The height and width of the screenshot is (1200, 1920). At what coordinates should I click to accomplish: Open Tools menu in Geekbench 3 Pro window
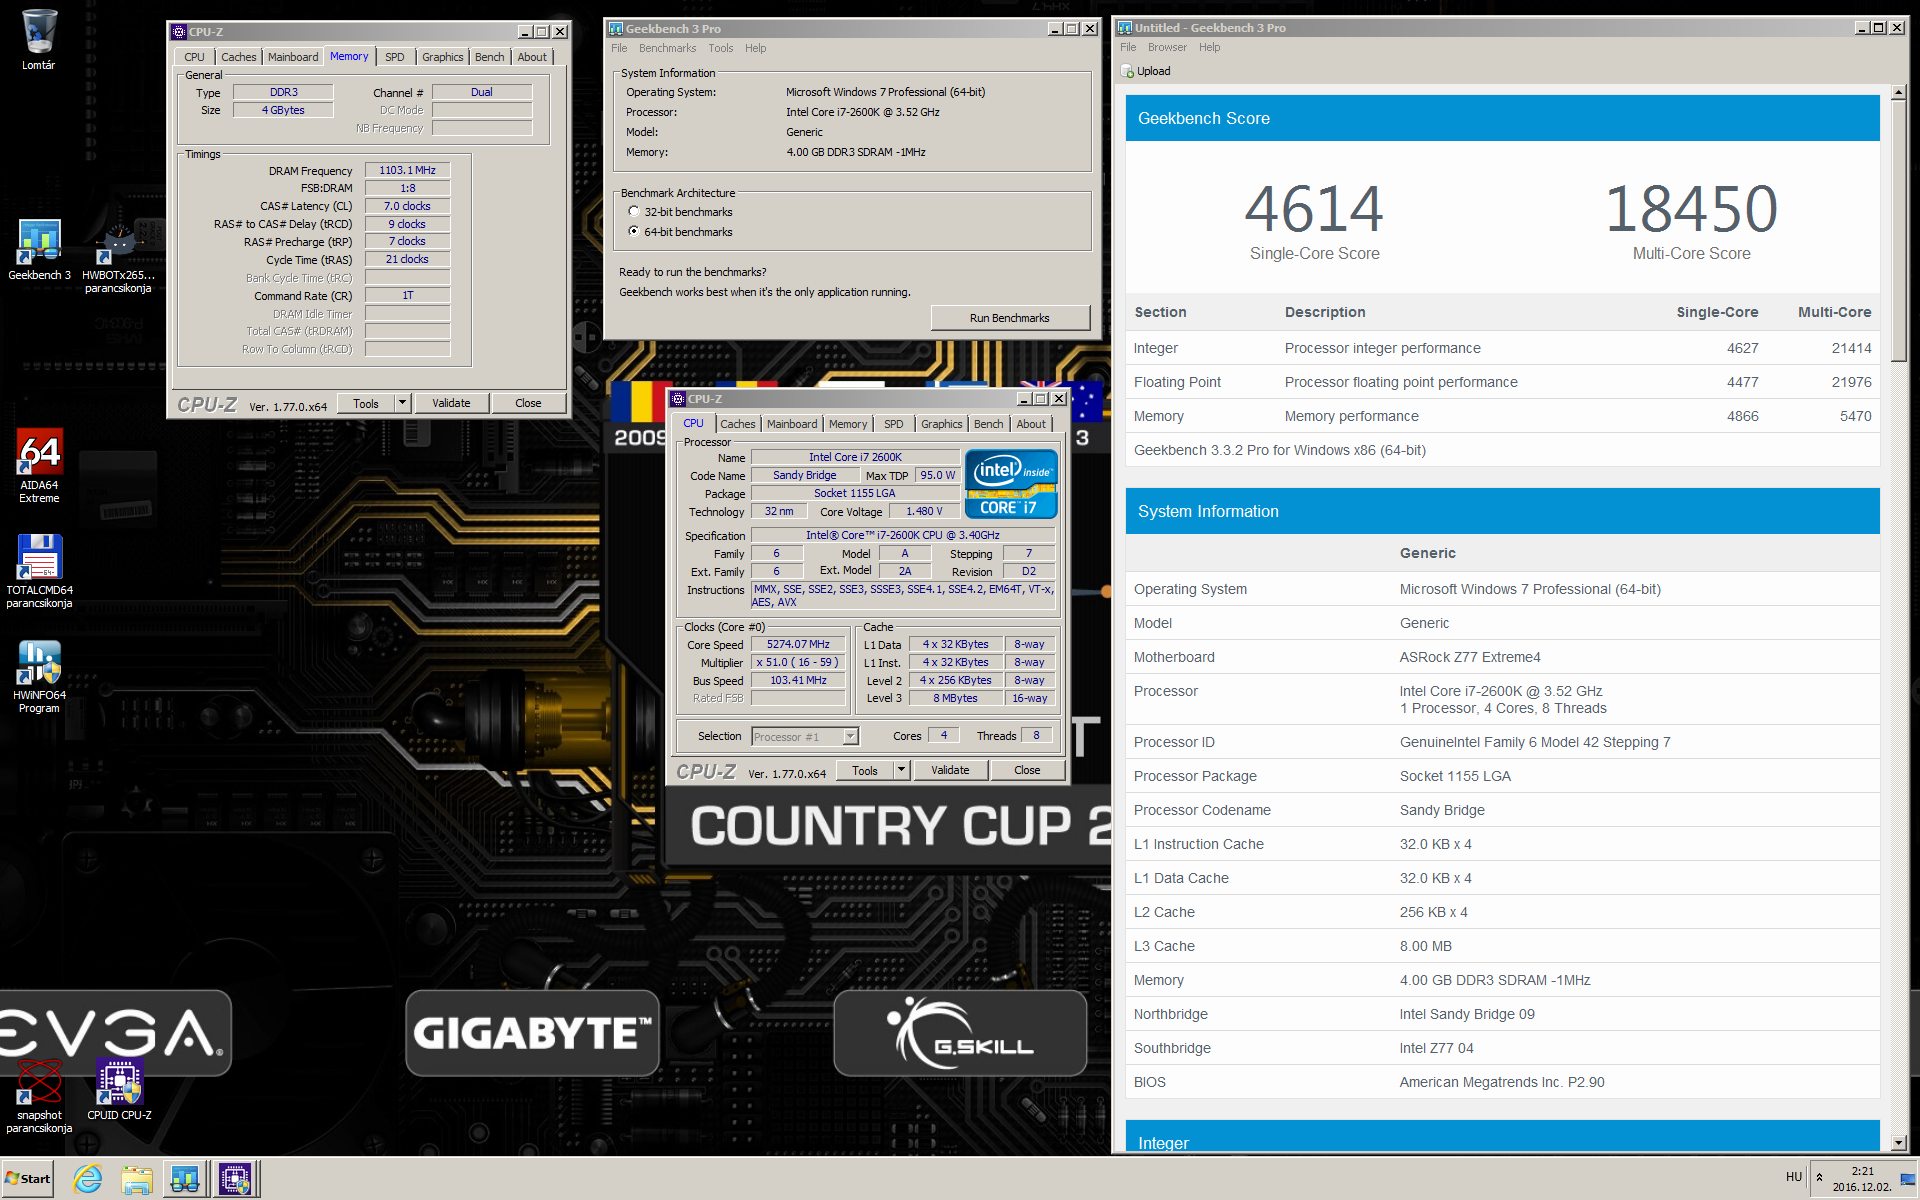[x=720, y=48]
